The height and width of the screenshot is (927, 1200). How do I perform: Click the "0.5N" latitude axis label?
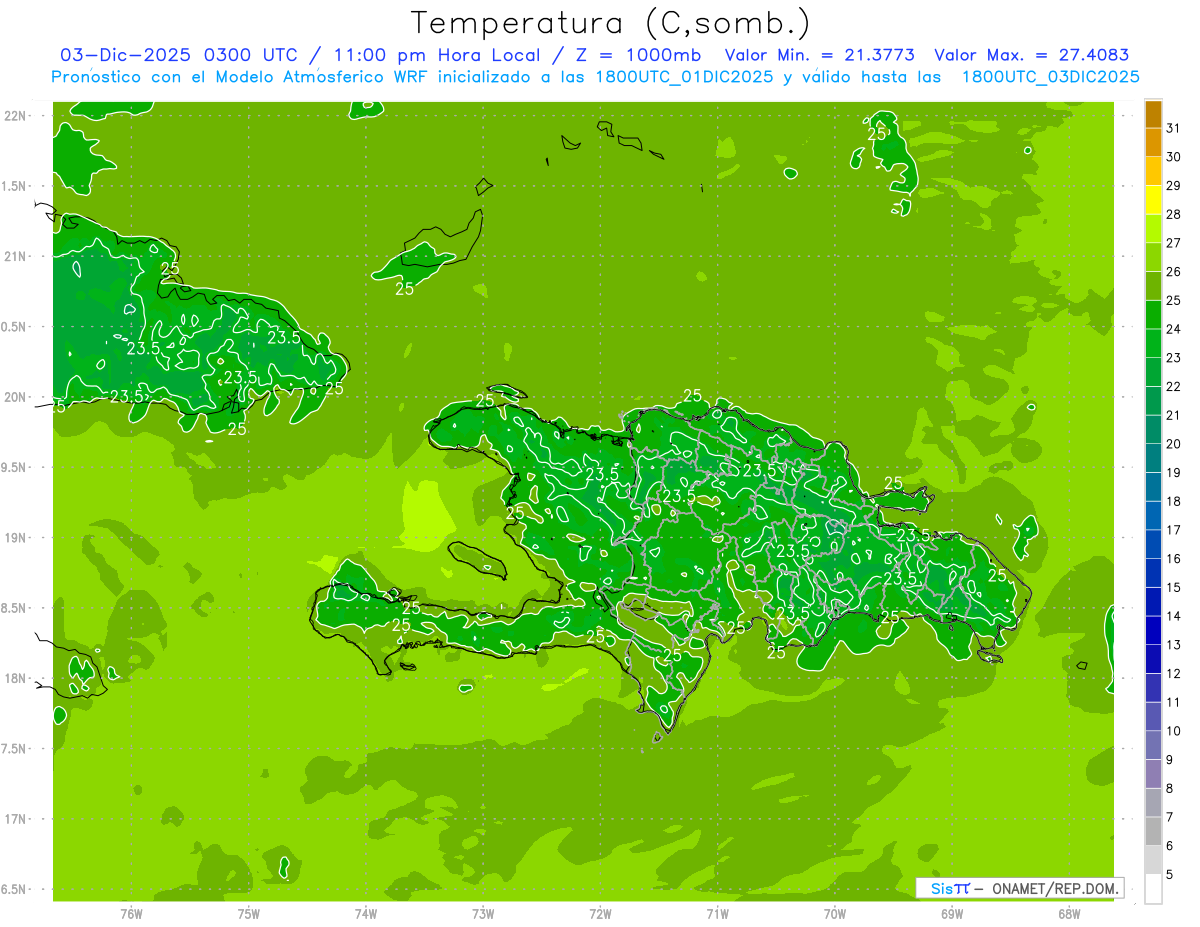15,327
